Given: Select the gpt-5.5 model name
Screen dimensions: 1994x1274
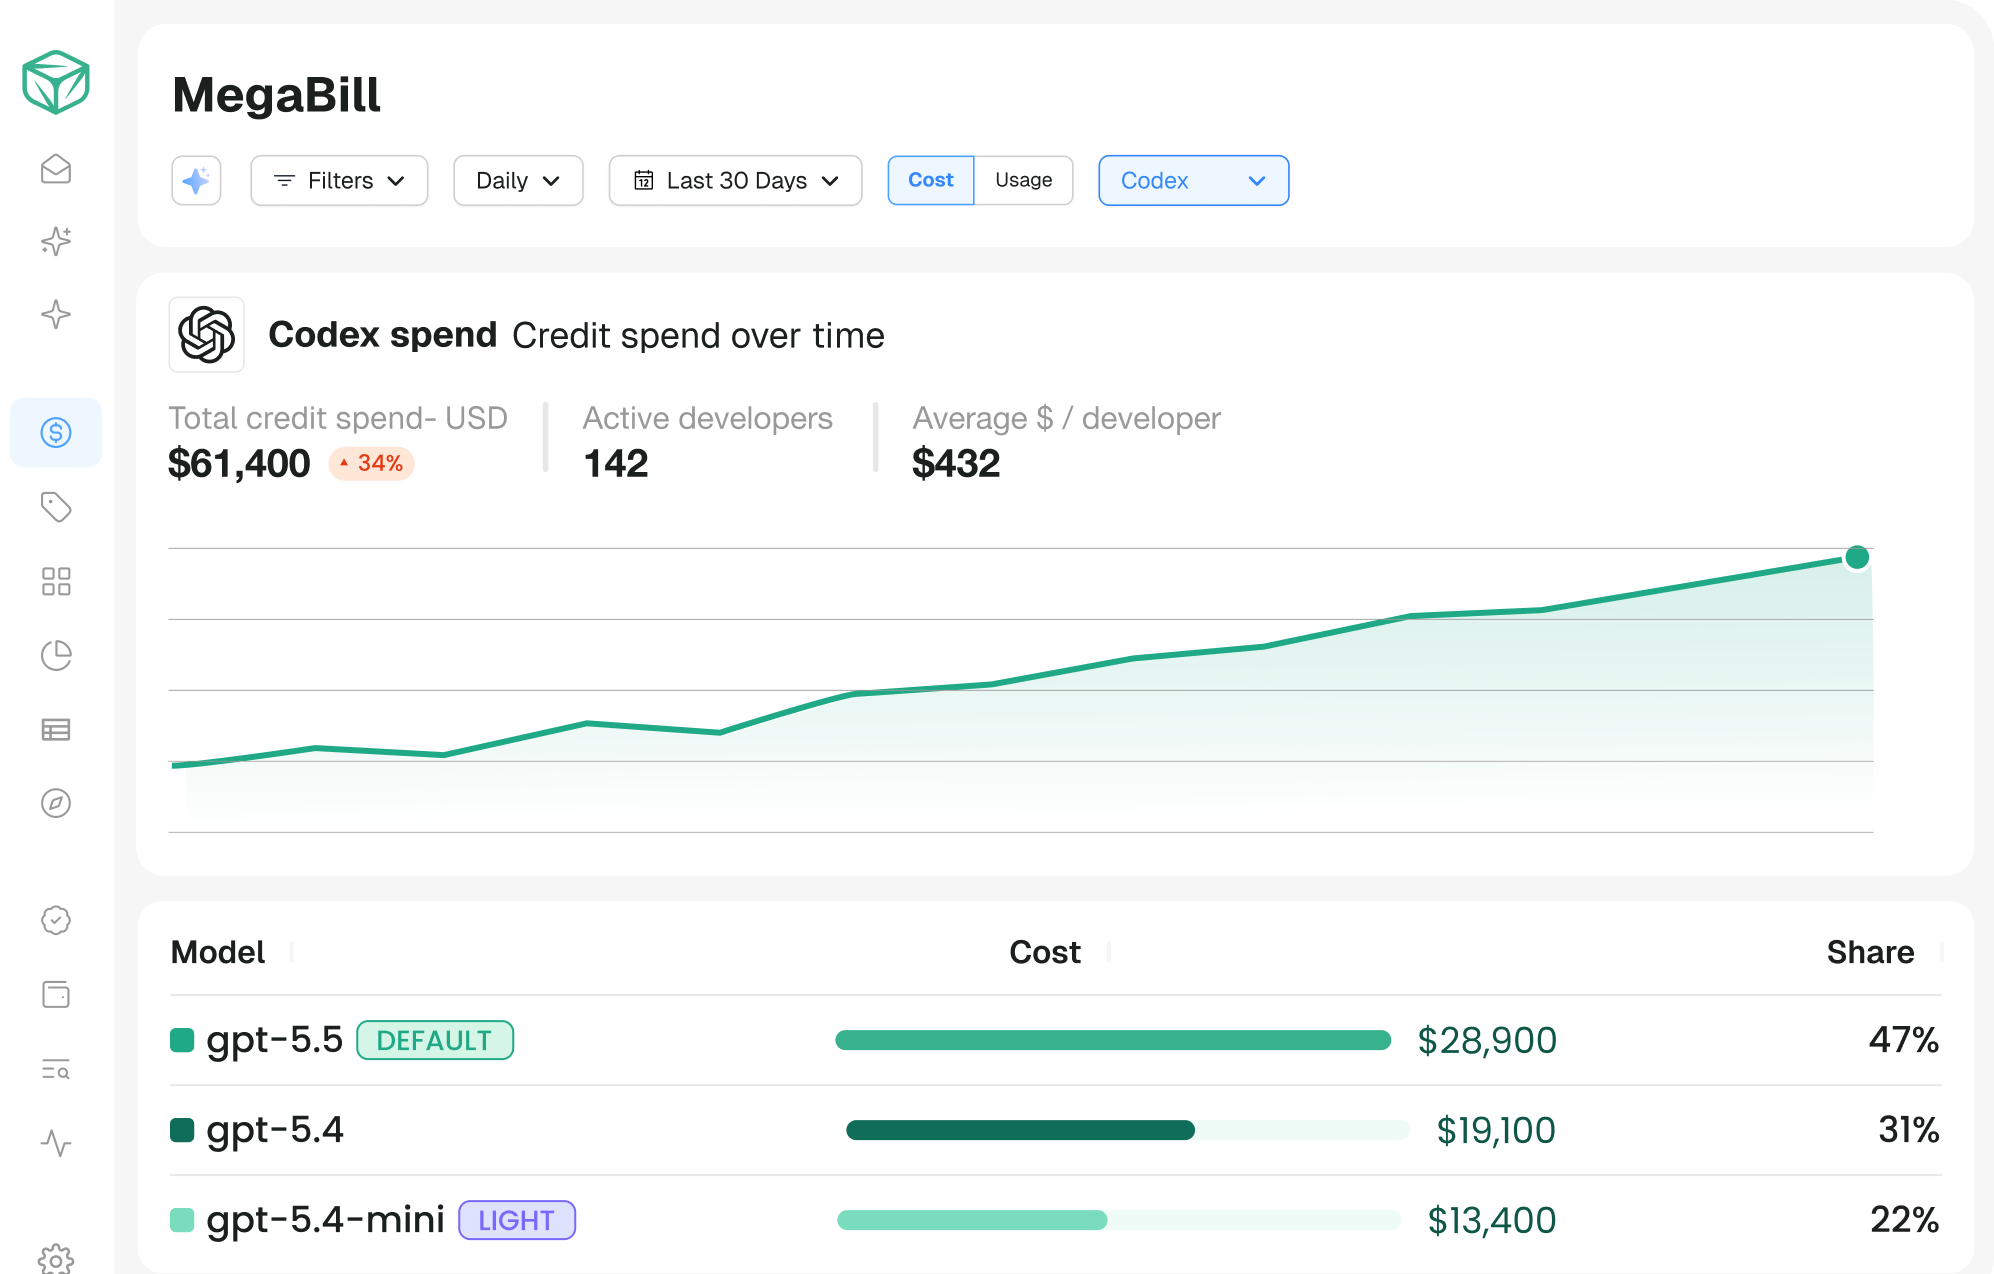Looking at the screenshot, I should pyautogui.click(x=274, y=1040).
